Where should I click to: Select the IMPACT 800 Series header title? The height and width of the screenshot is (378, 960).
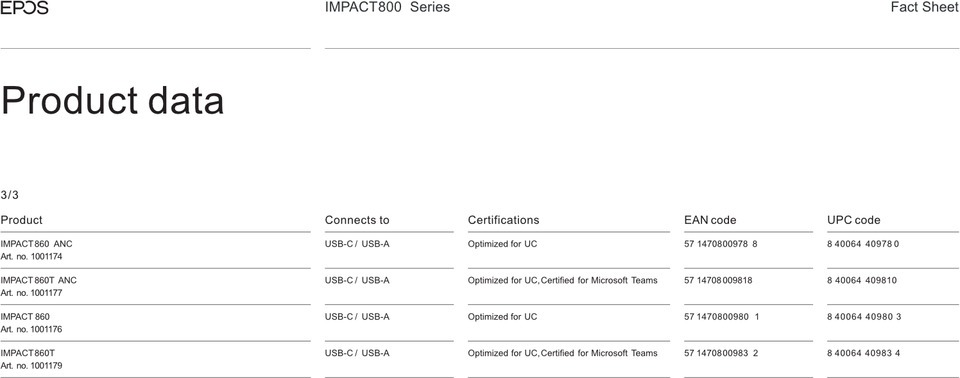(387, 7)
